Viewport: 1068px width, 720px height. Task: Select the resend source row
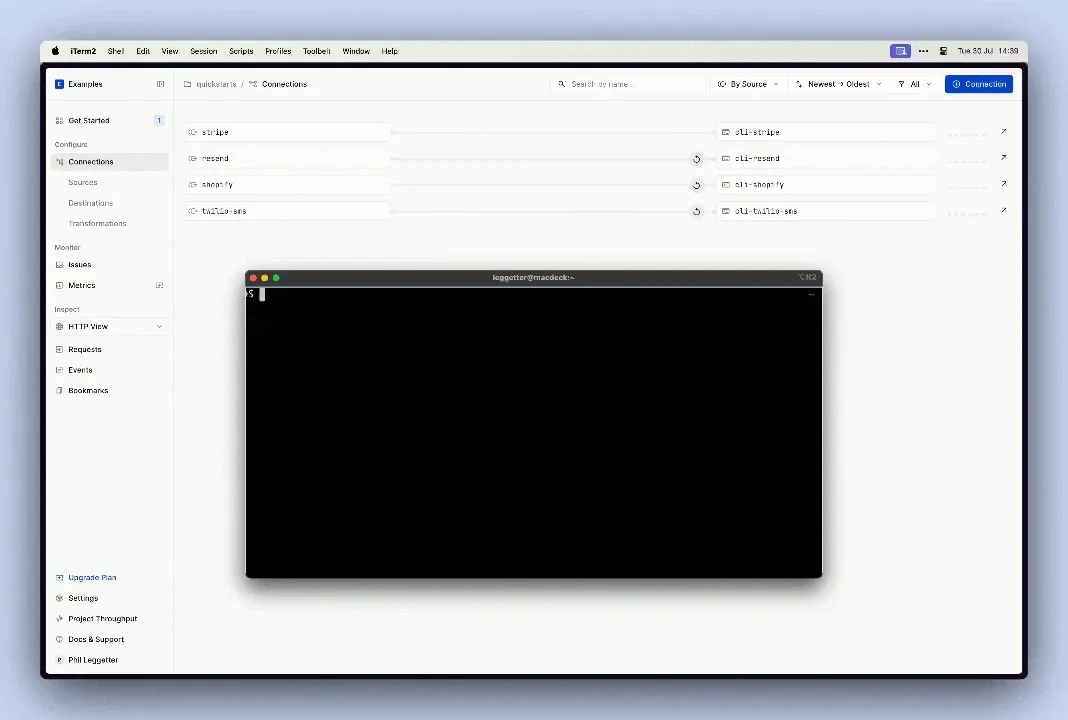(x=287, y=159)
